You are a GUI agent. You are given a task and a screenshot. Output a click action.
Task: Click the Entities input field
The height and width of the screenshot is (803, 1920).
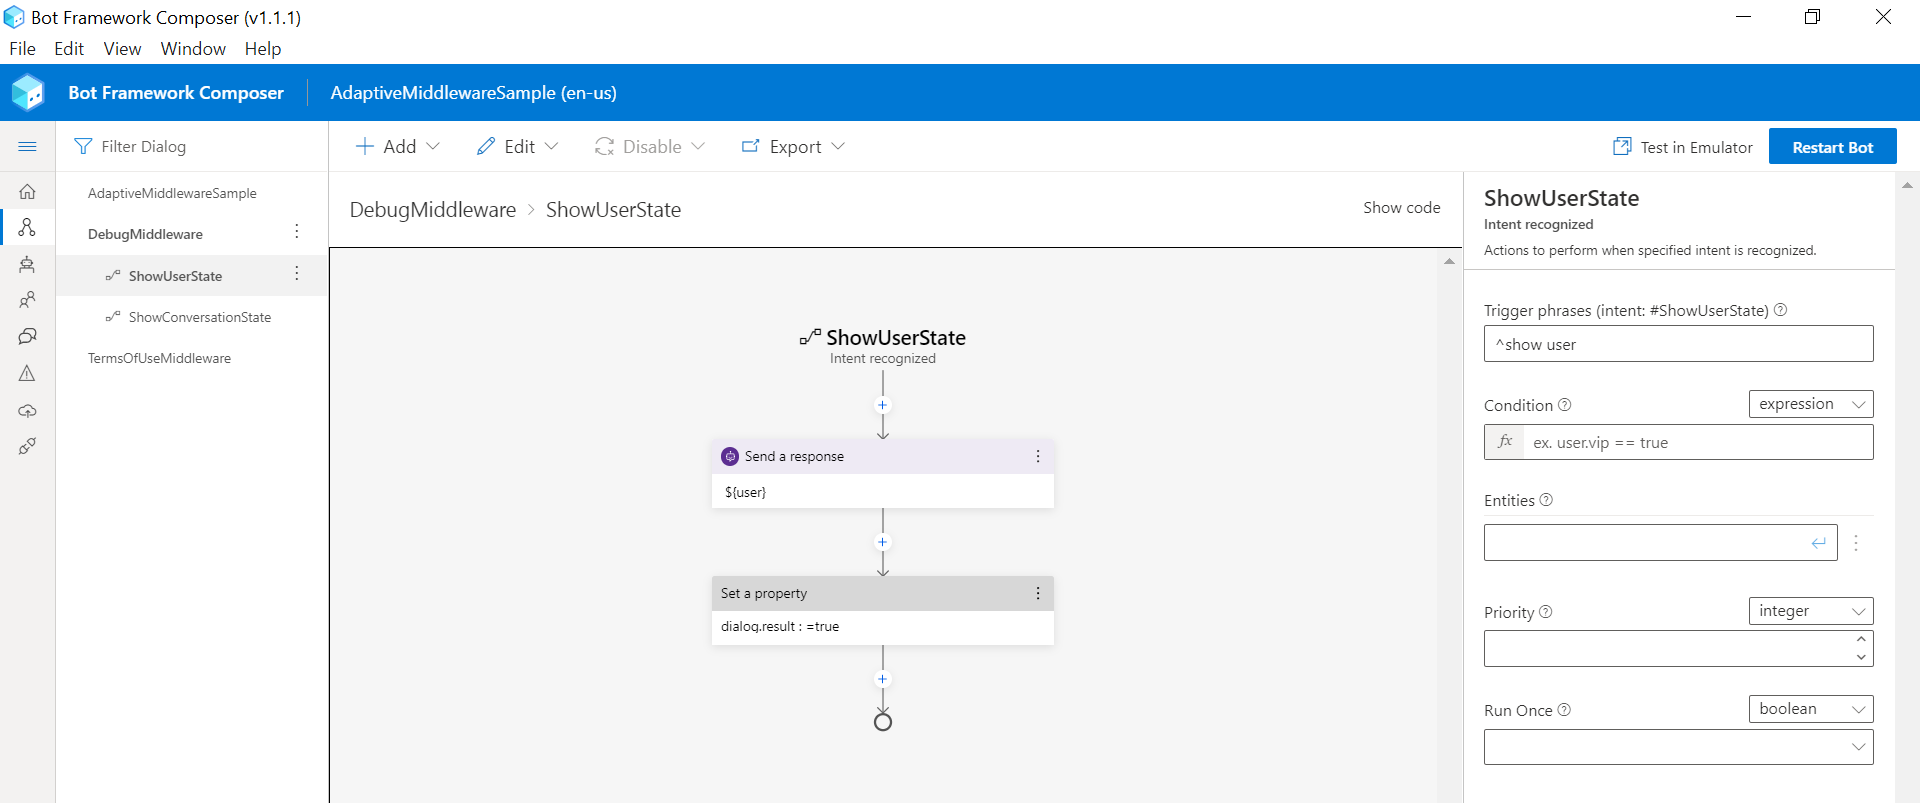tap(1660, 543)
